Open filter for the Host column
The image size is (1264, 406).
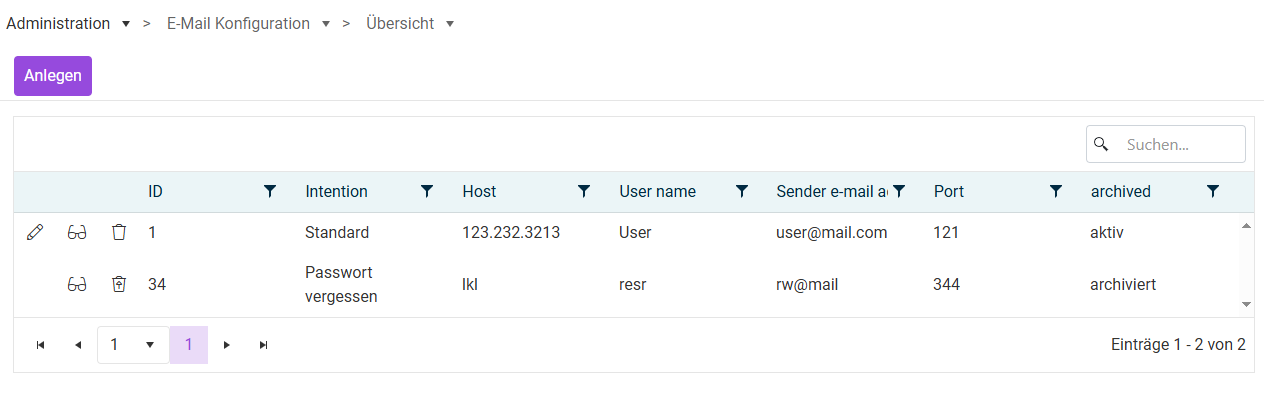coord(584,191)
